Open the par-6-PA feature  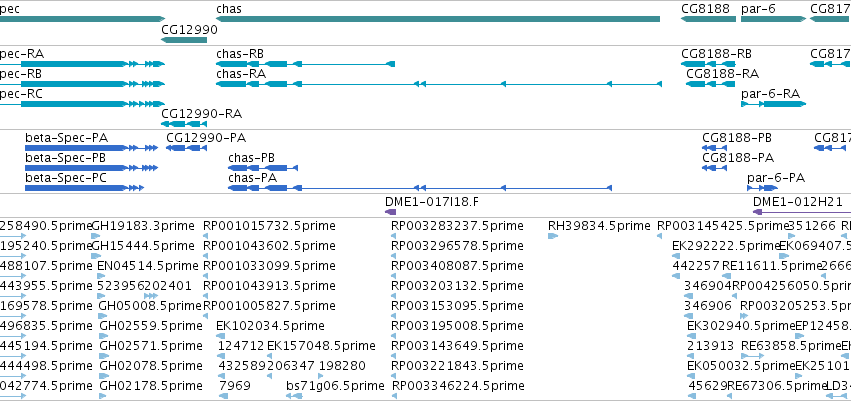click(x=763, y=188)
